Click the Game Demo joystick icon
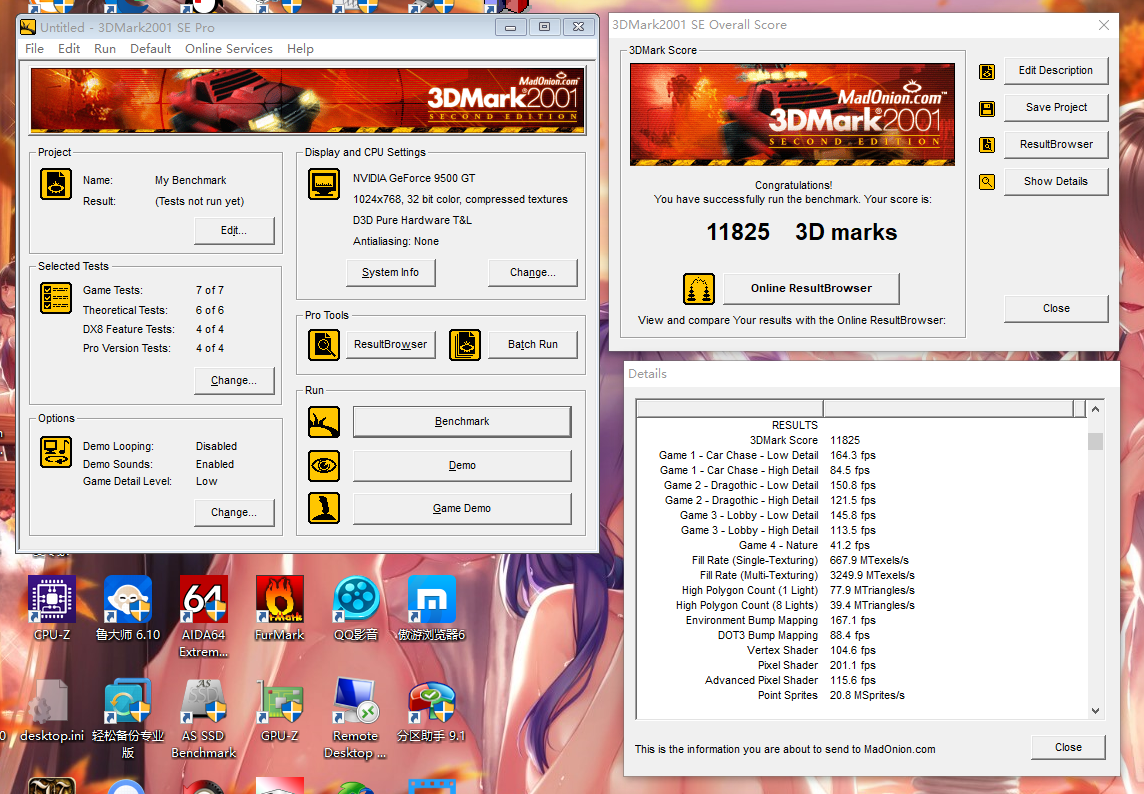The image size is (1144, 794). point(324,508)
